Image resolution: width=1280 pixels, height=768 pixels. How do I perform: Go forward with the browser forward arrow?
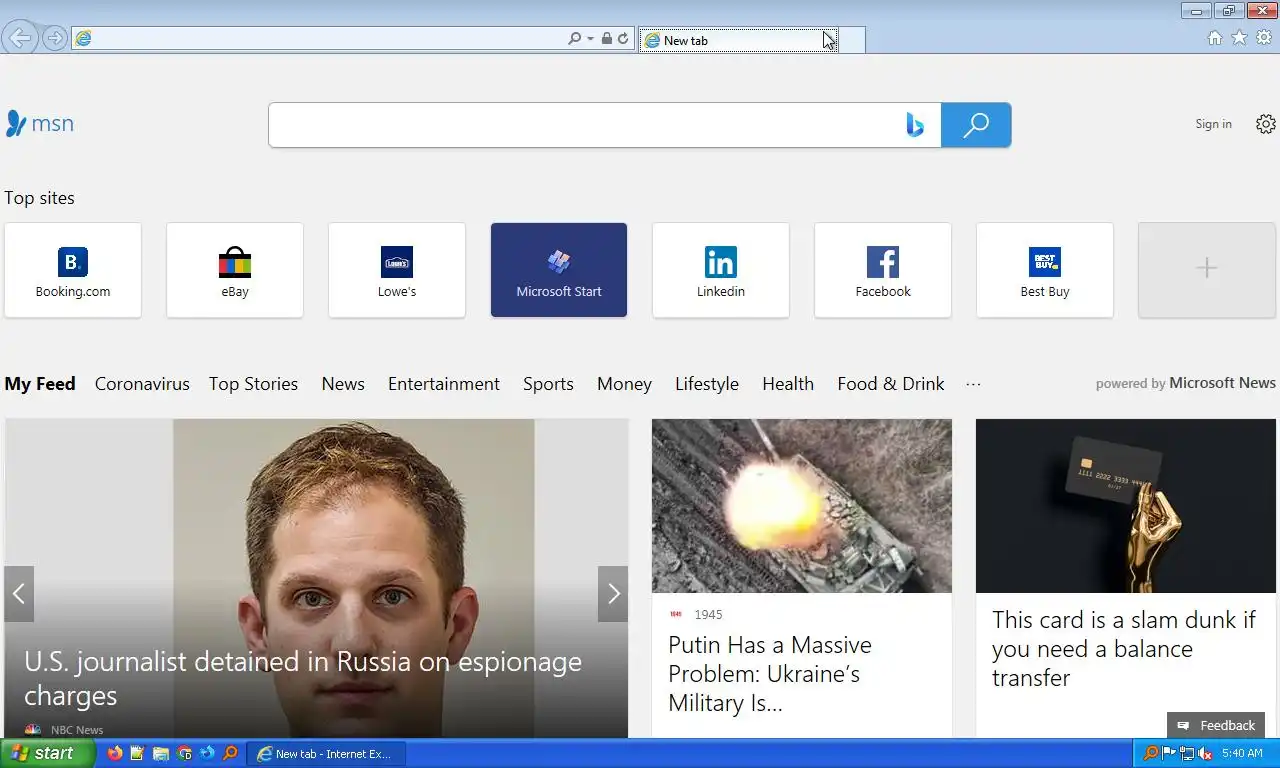[x=55, y=39]
